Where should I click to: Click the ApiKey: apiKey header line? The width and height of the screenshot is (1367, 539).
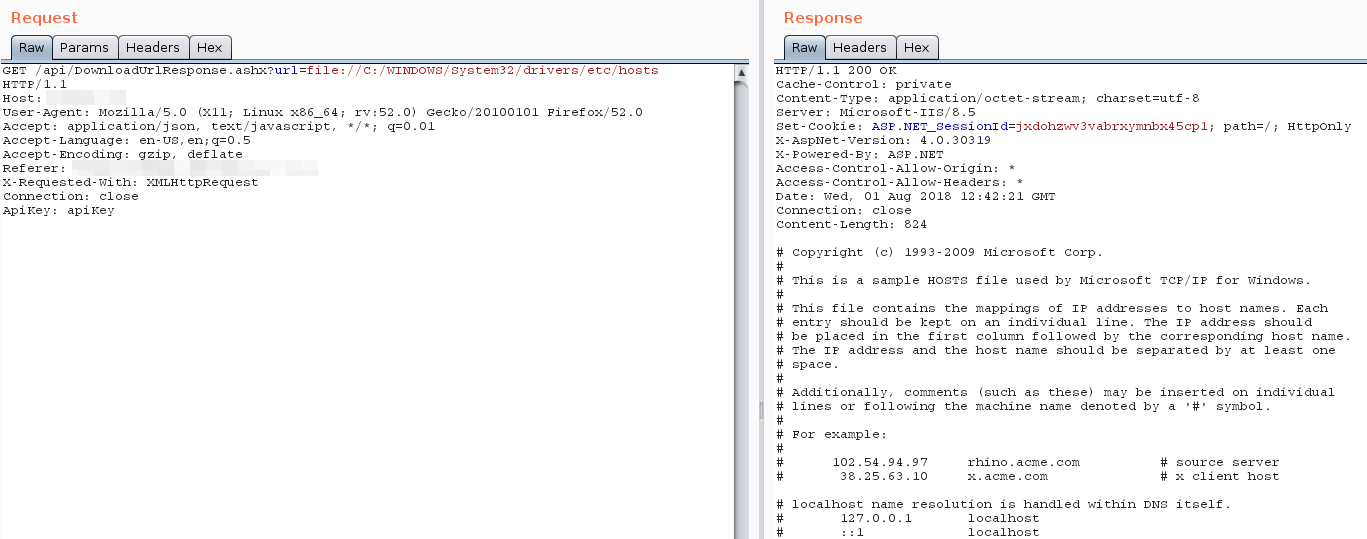(x=58, y=211)
